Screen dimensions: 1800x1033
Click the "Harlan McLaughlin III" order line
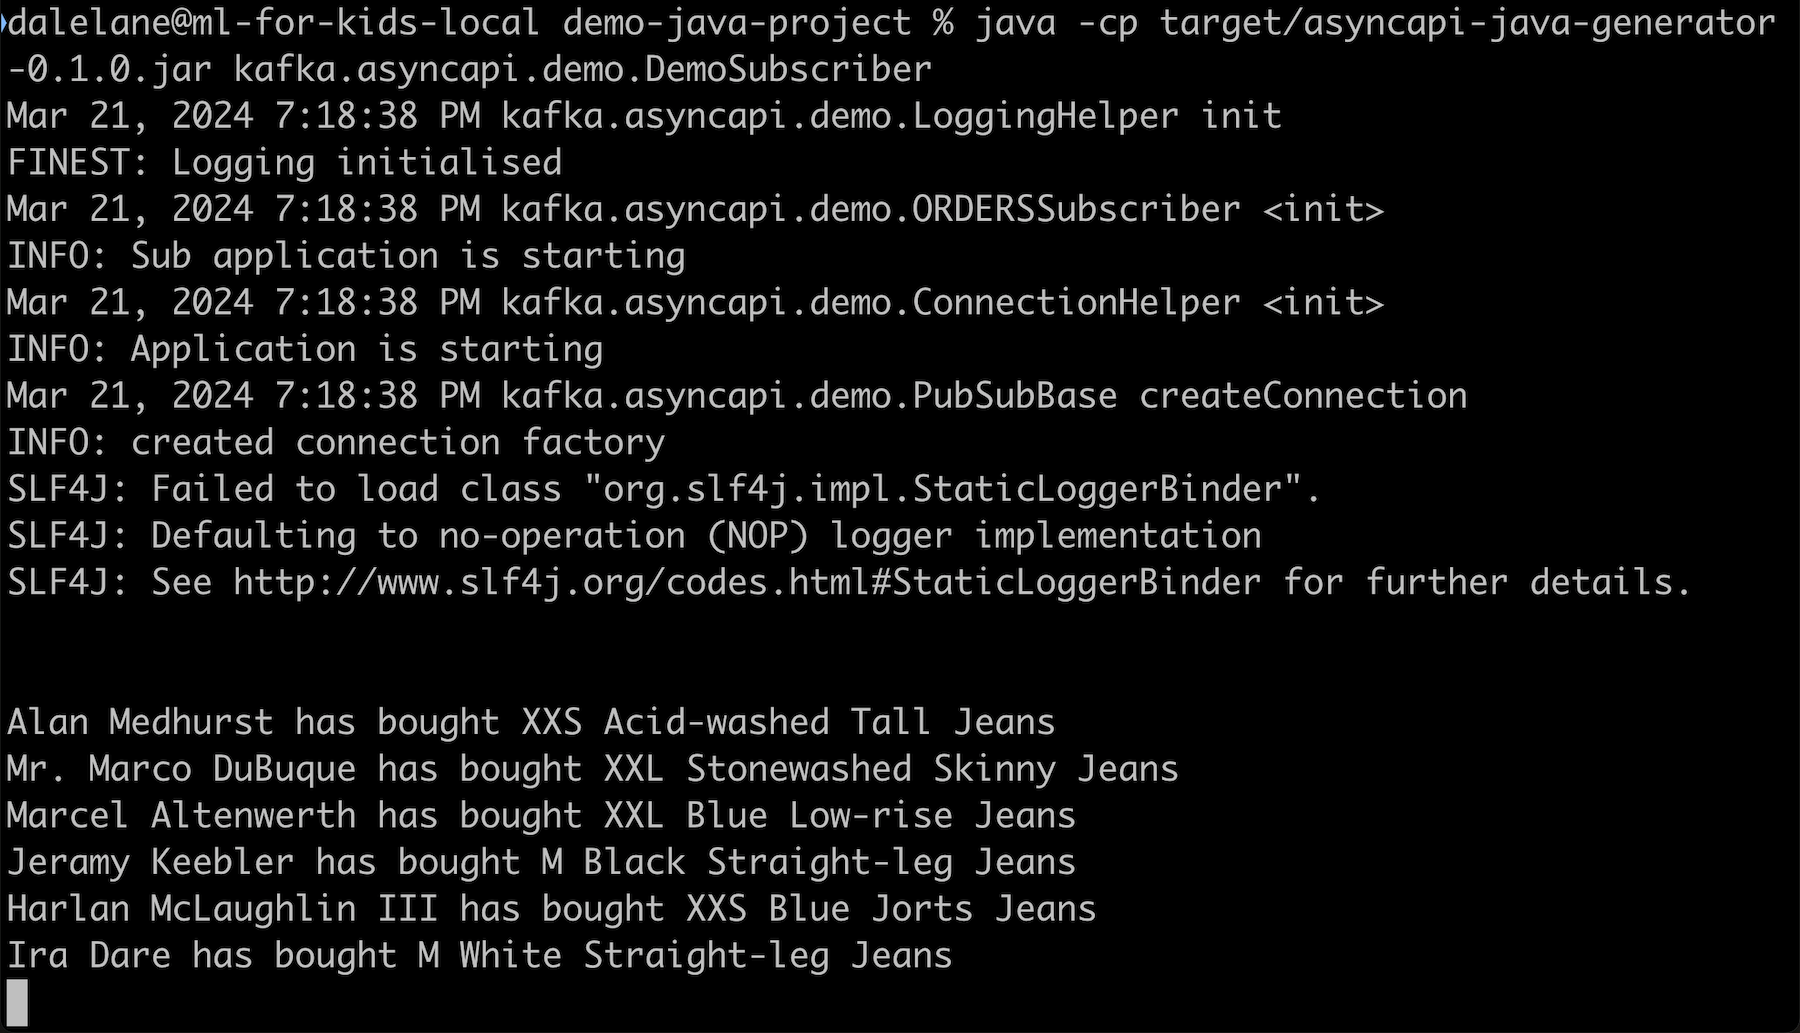click(551, 909)
